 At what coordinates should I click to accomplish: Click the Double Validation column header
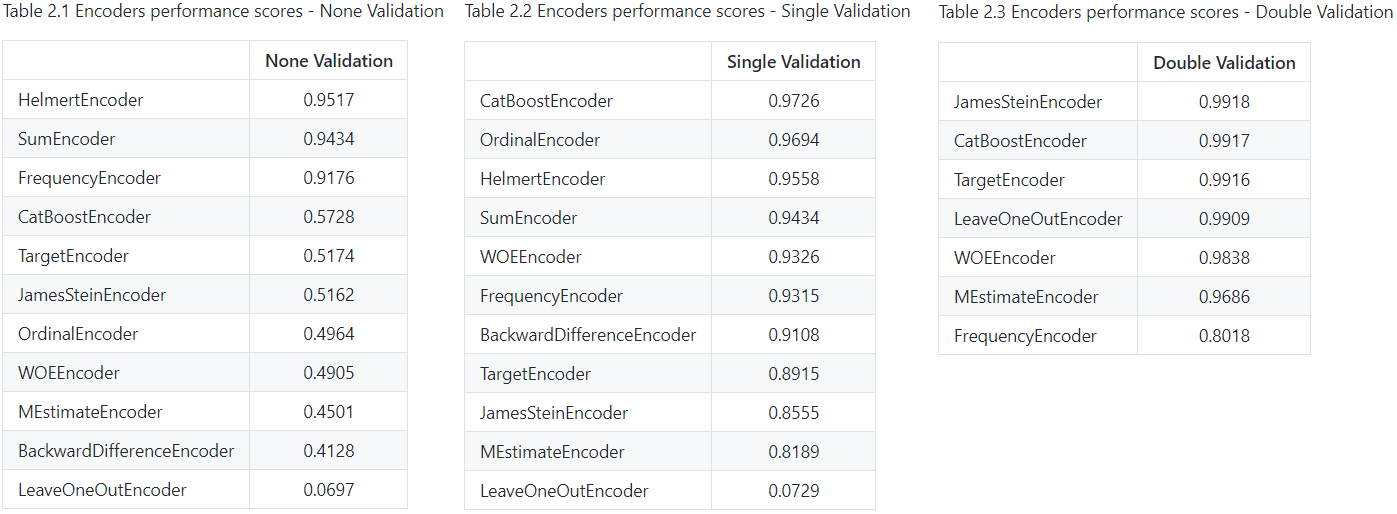pyautogui.click(x=1224, y=63)
